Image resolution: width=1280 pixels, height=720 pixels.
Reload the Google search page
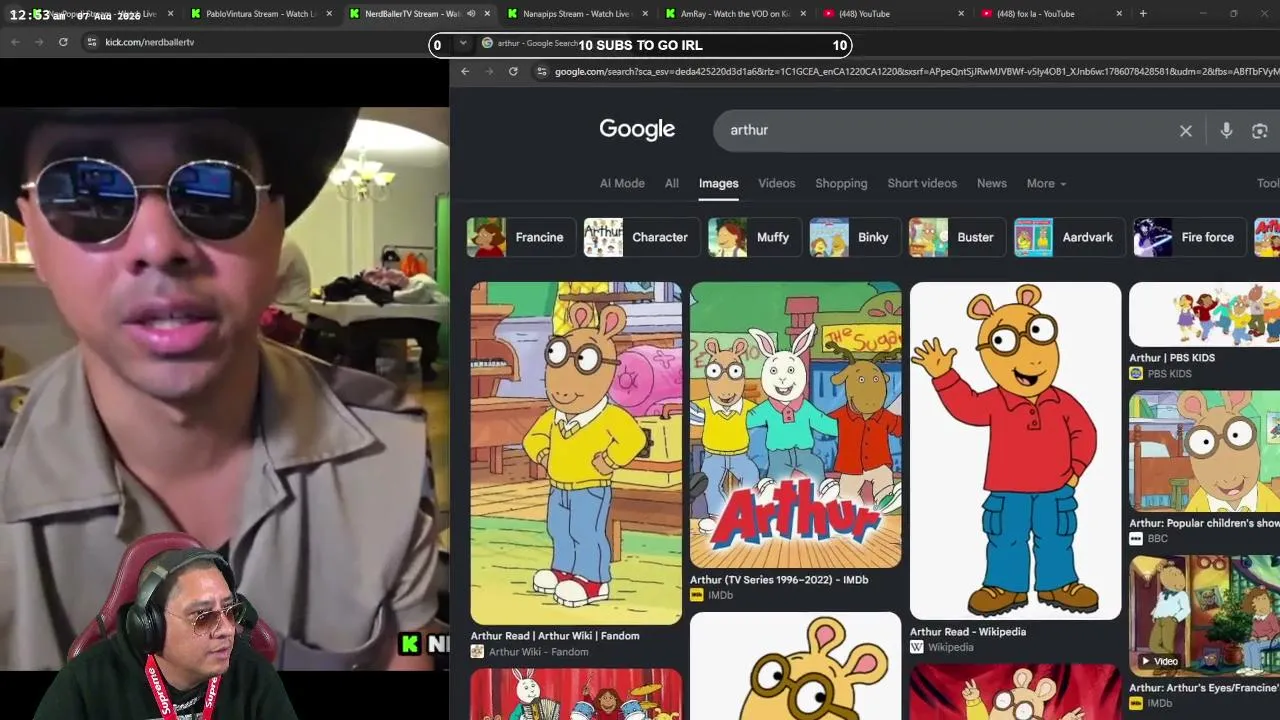513,71
